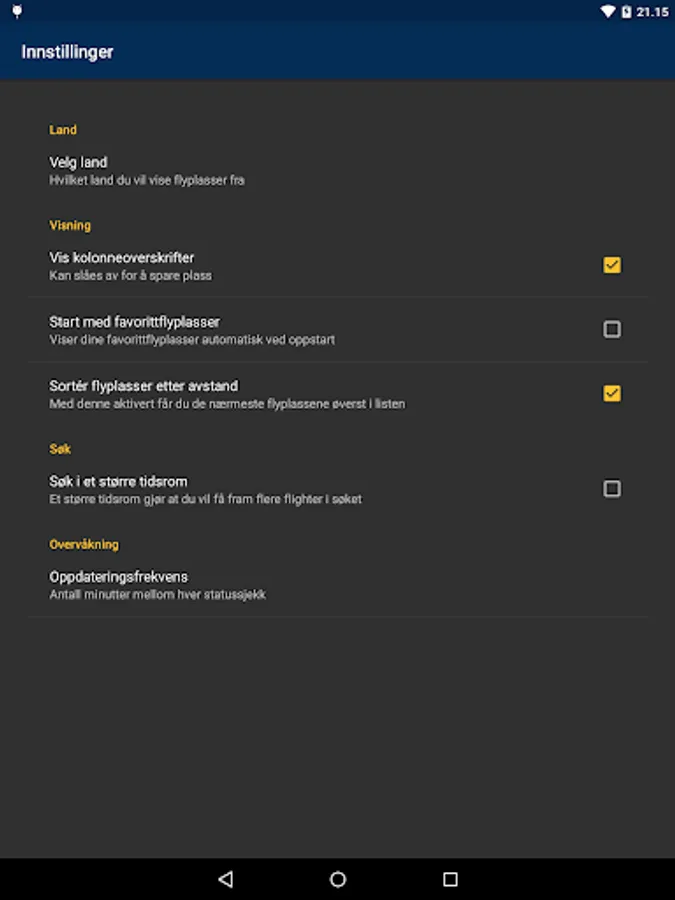Tap 'Kan slåes av for å spare plass' description
The image size is (675, 900).
130,275
